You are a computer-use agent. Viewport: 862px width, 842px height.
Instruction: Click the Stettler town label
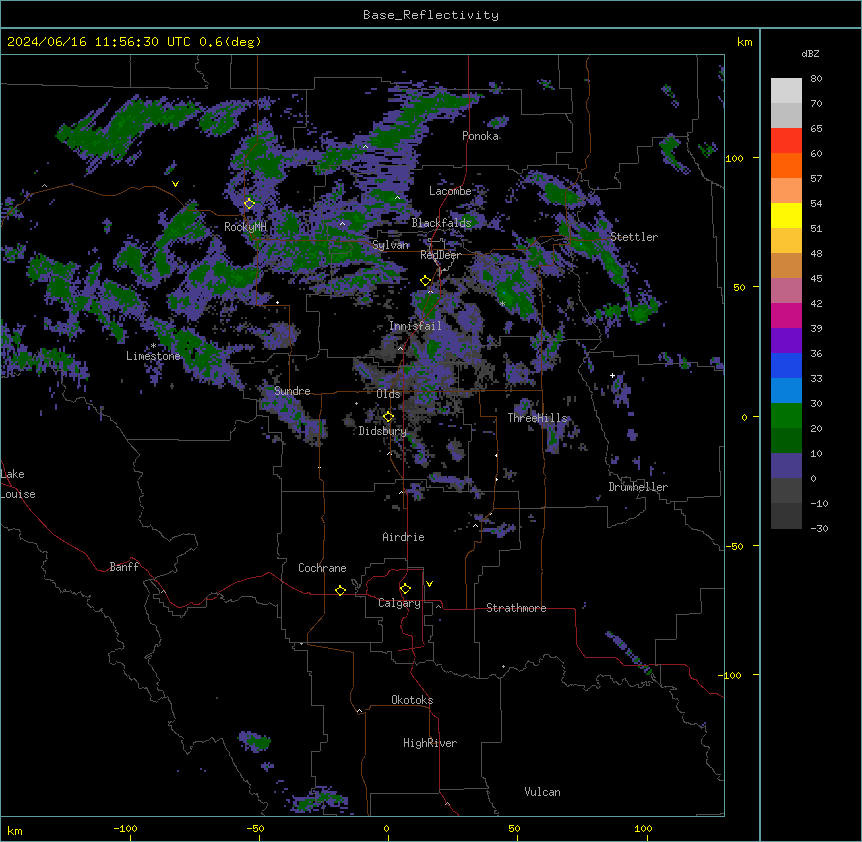tap(634, 237)
